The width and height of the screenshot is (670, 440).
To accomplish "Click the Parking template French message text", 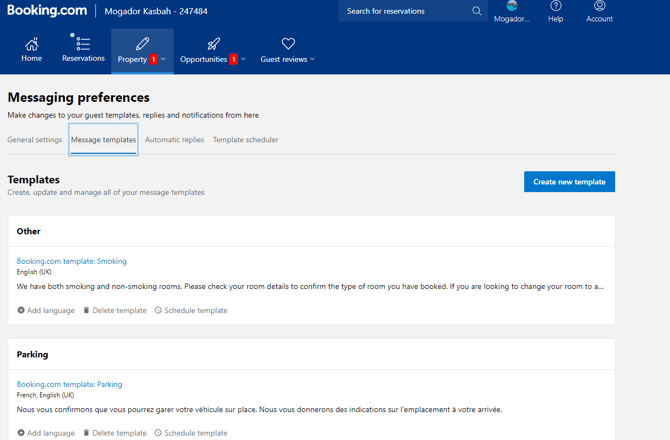I will pyautogui.click(x=259, y=409).
